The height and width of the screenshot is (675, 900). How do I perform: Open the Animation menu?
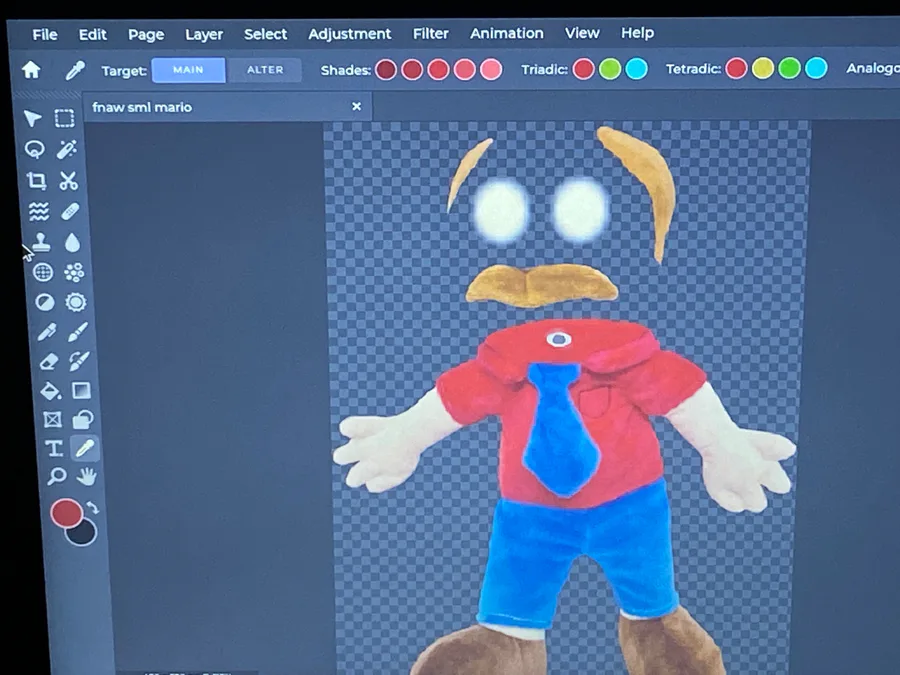coord(507,33)
